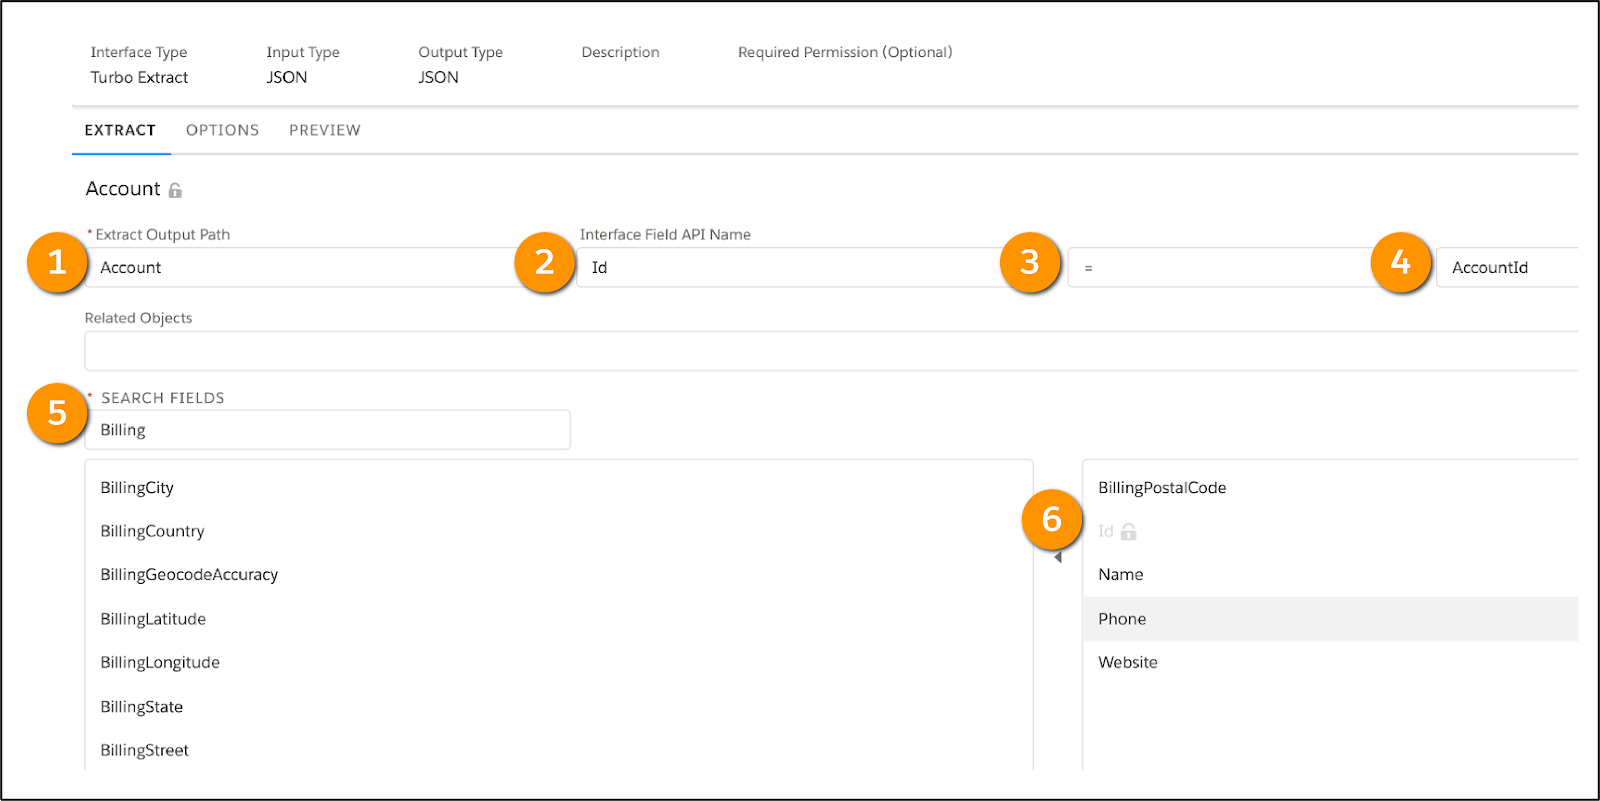Select Phone in the selected fields
Viewport: 1600px width, 801px height.
coord(1331,619)
